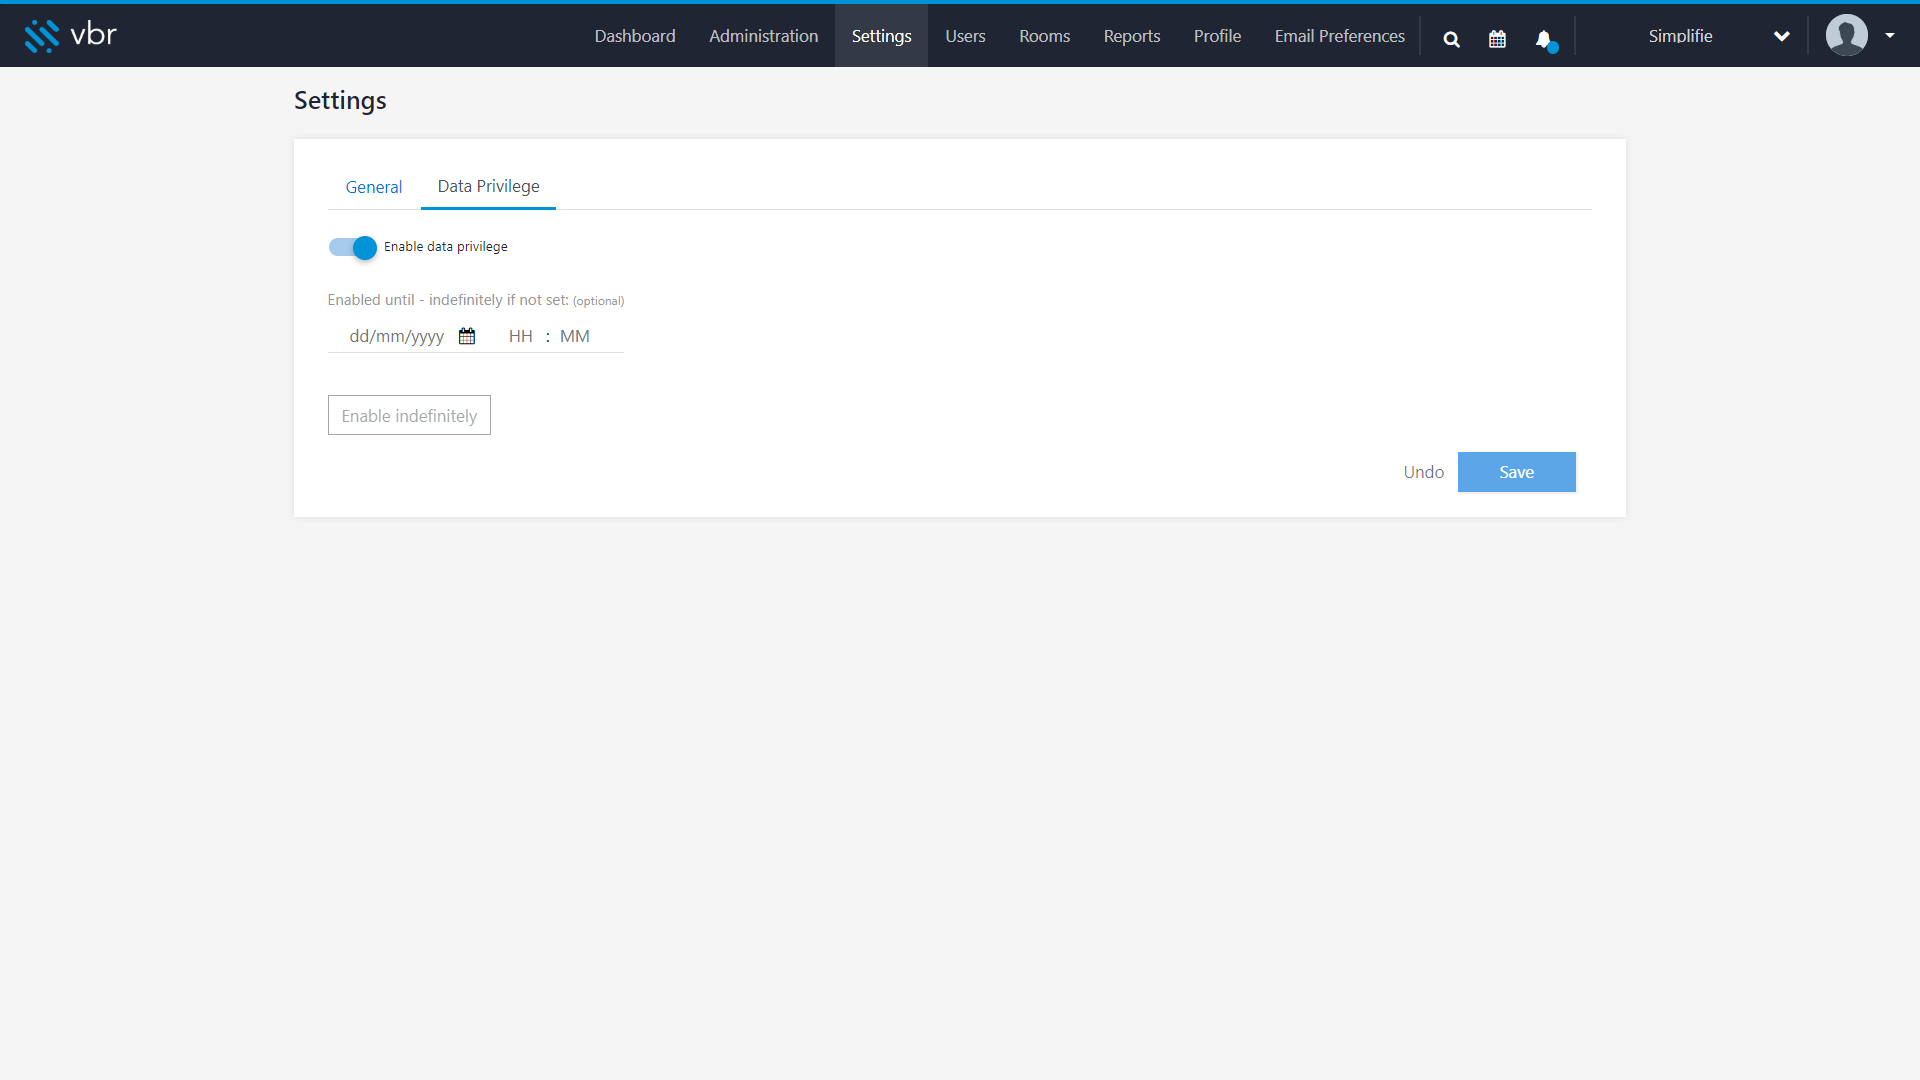
Task: Expand the user profile caret menu
Action: pos(1890,35)
